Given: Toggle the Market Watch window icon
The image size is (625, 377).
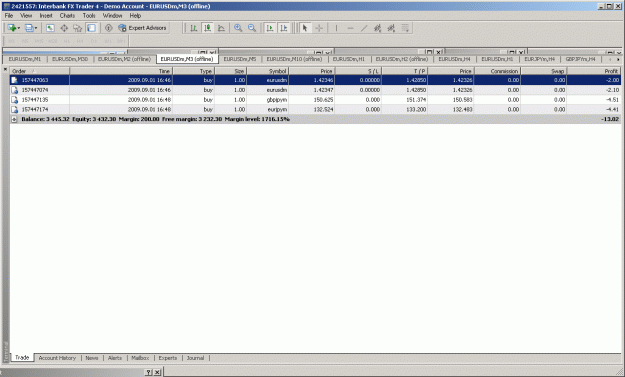Looking at the screenshot, I should [50, 28].
